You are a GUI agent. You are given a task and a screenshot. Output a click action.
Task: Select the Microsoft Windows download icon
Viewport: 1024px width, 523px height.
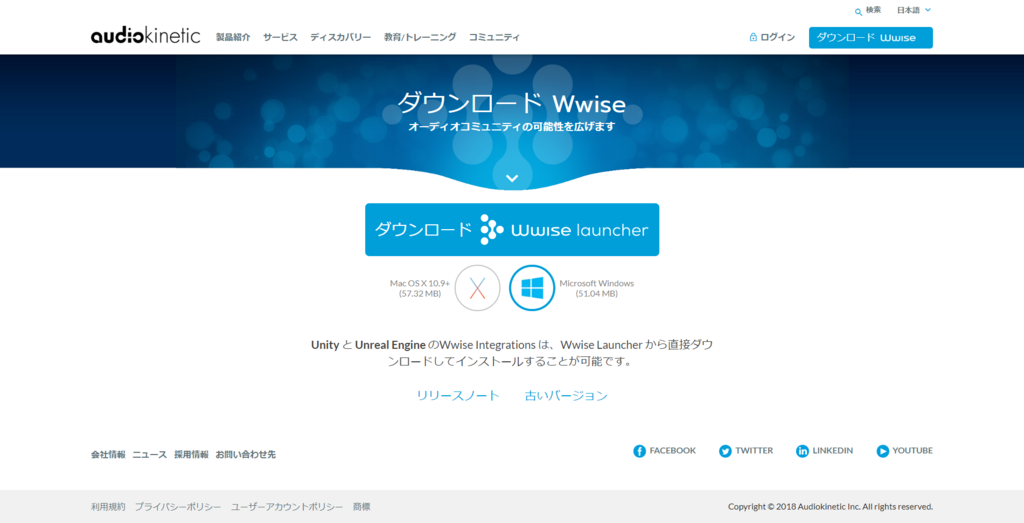click(x=532, y=288)
